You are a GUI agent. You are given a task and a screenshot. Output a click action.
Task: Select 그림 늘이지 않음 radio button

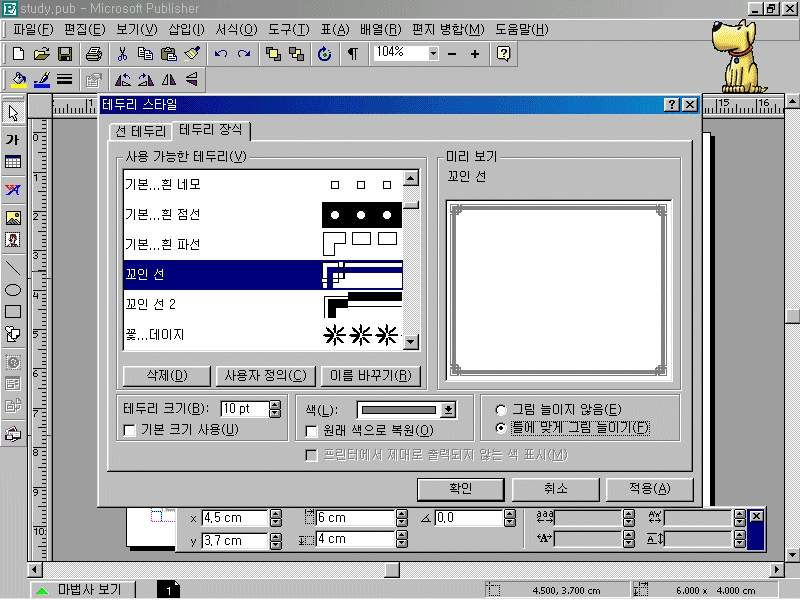click(501, 410)
